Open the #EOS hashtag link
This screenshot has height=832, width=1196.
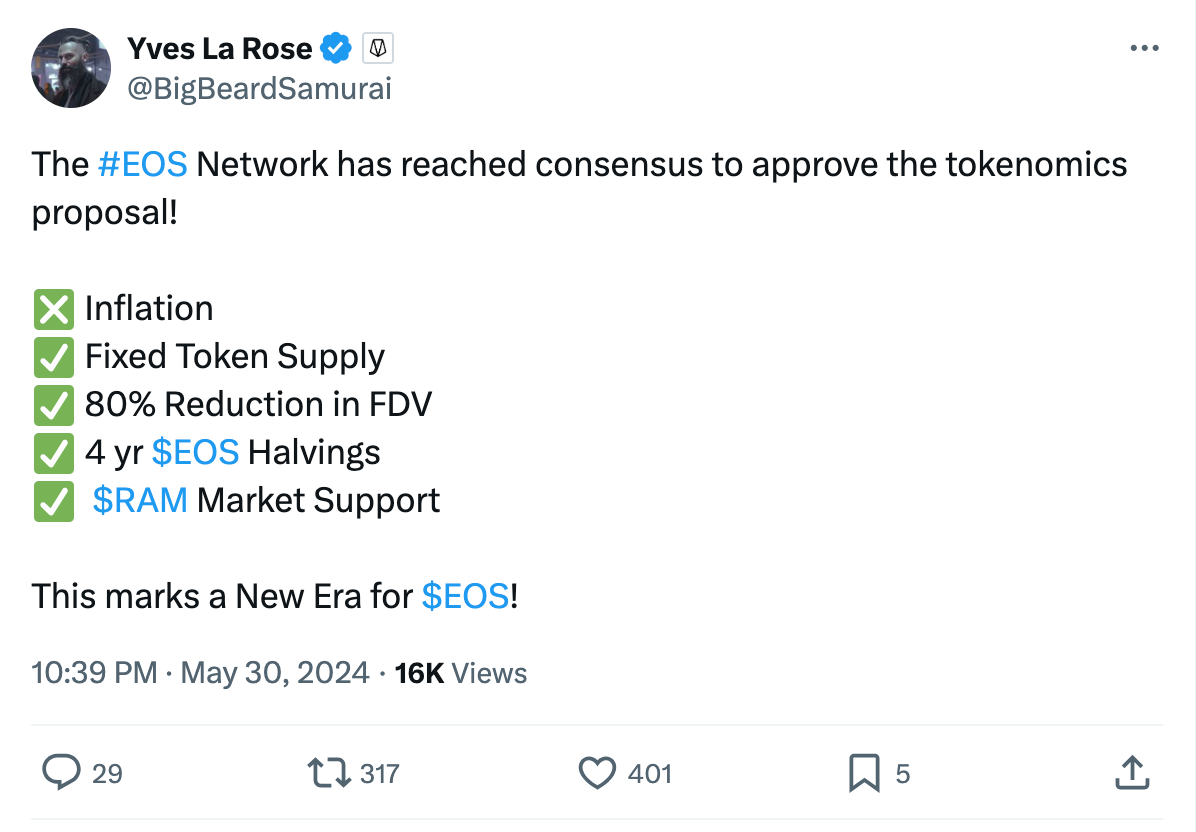click(x=143, y=165)
